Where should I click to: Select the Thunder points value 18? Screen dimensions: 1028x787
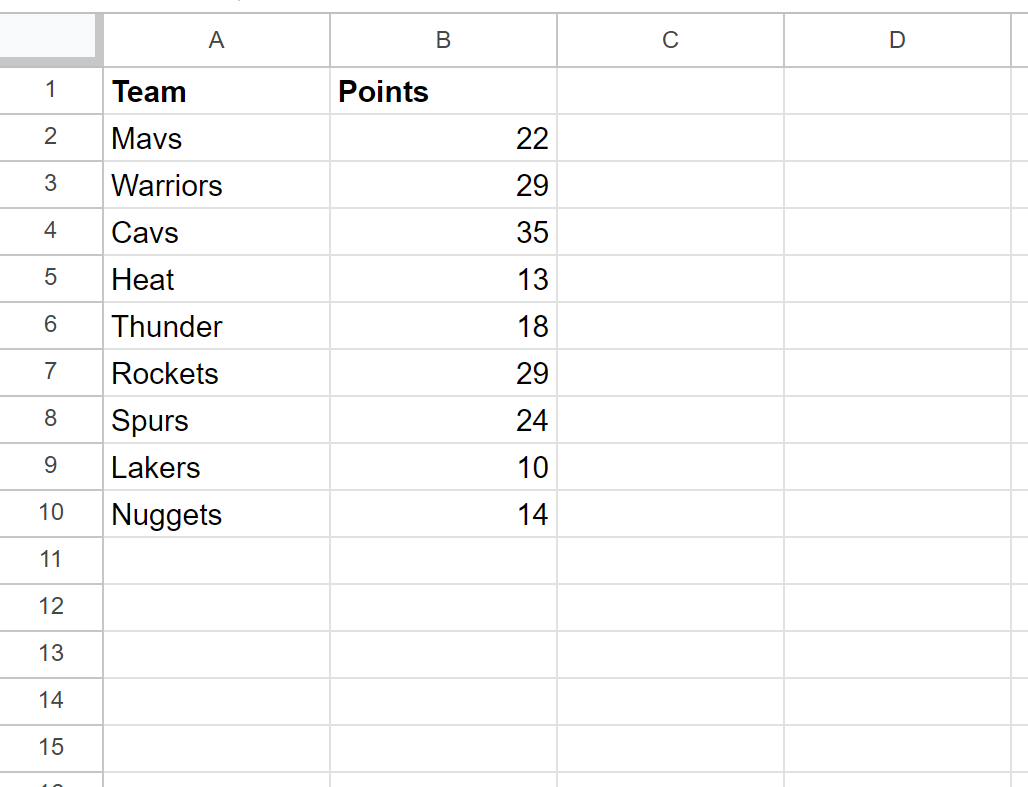(x=443, y=326)
